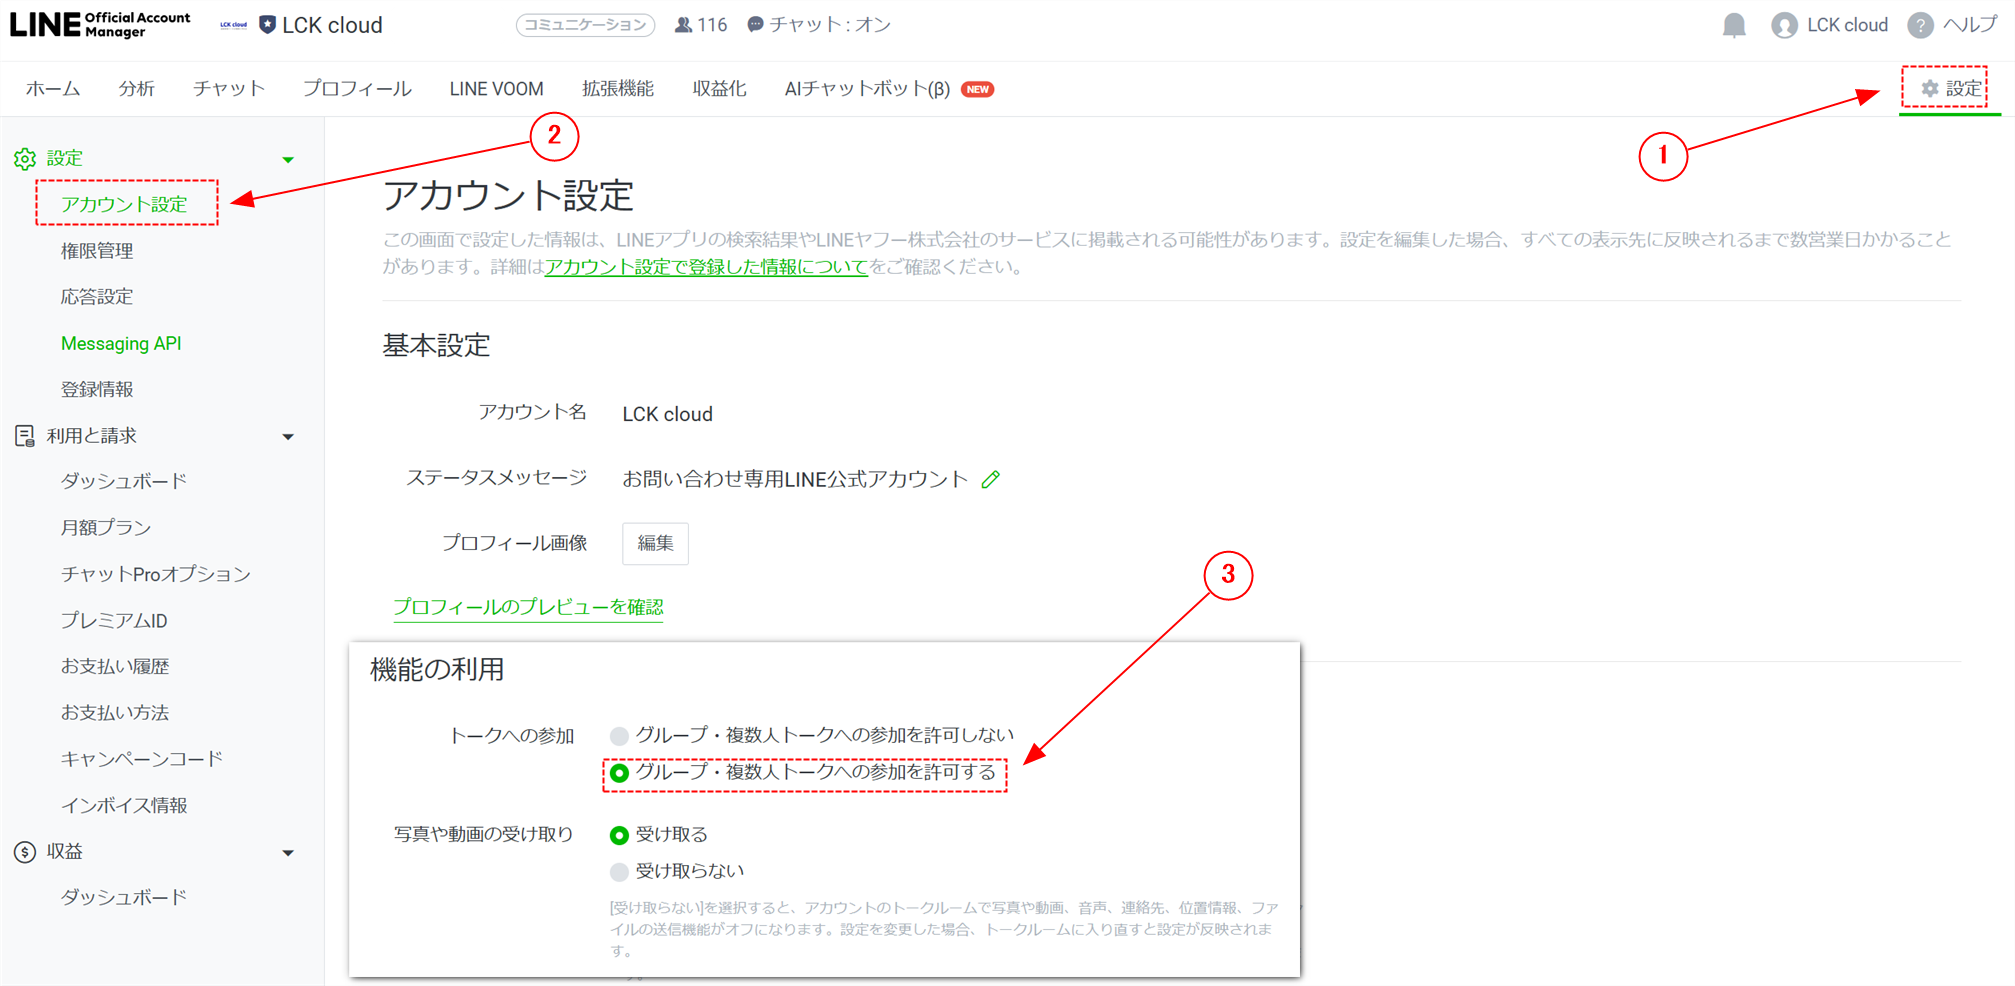
Task: Select 受け取らない radio option
Action: coord(619,872)
